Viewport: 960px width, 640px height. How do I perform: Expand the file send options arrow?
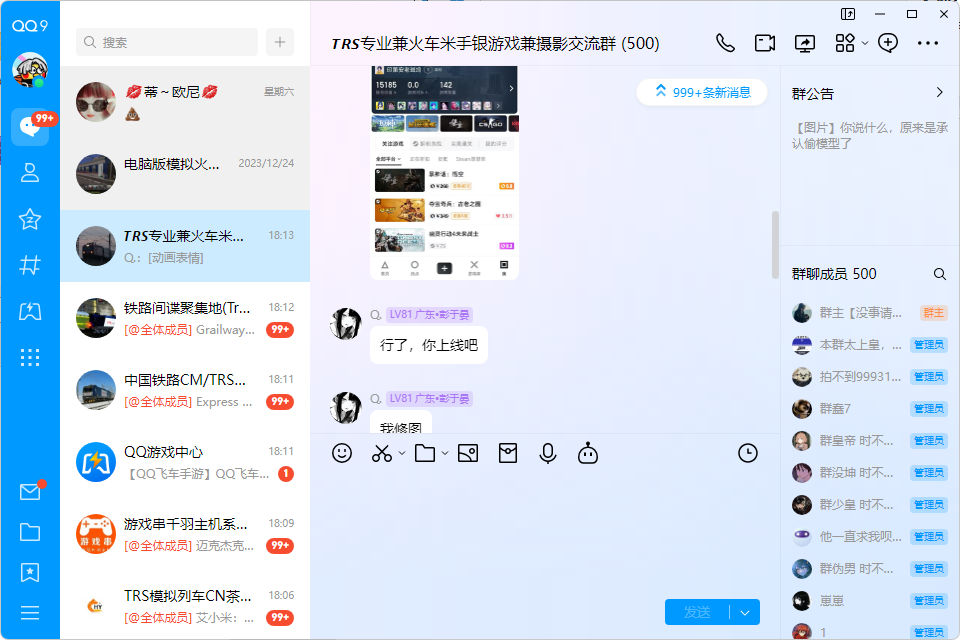[445, 453]
